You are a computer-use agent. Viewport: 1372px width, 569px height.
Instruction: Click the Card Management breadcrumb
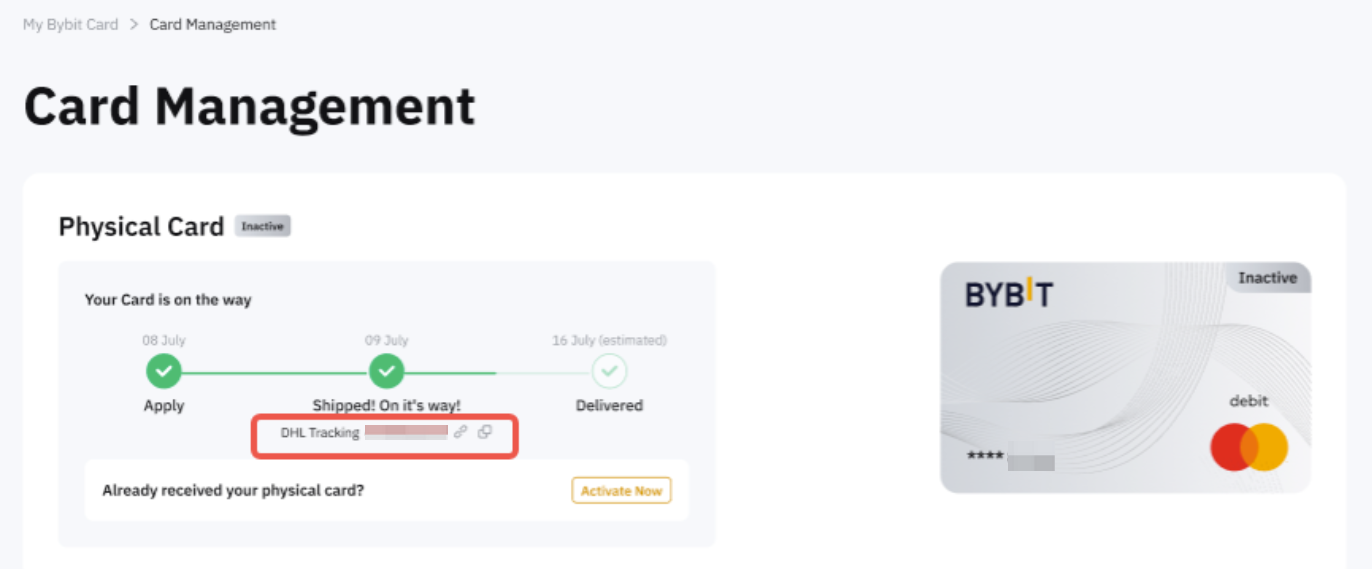tap(213, 24)
